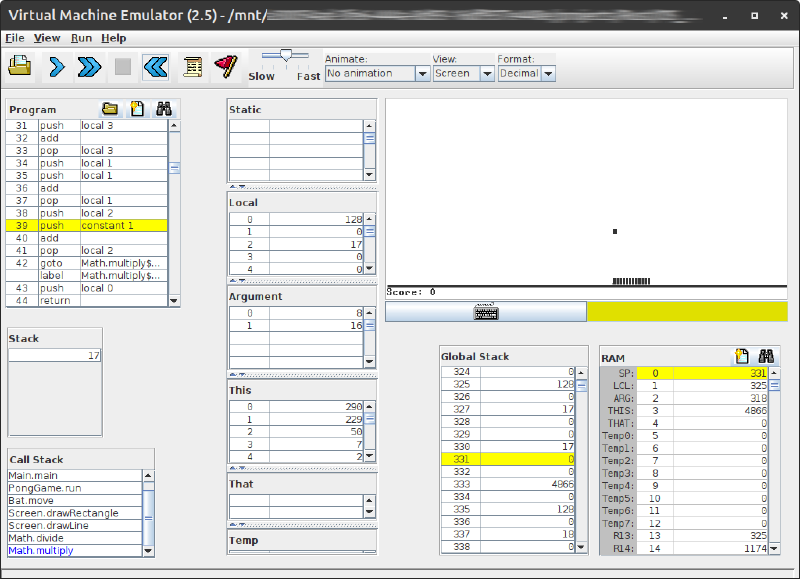Click the Run program icon

pos(88,66)
